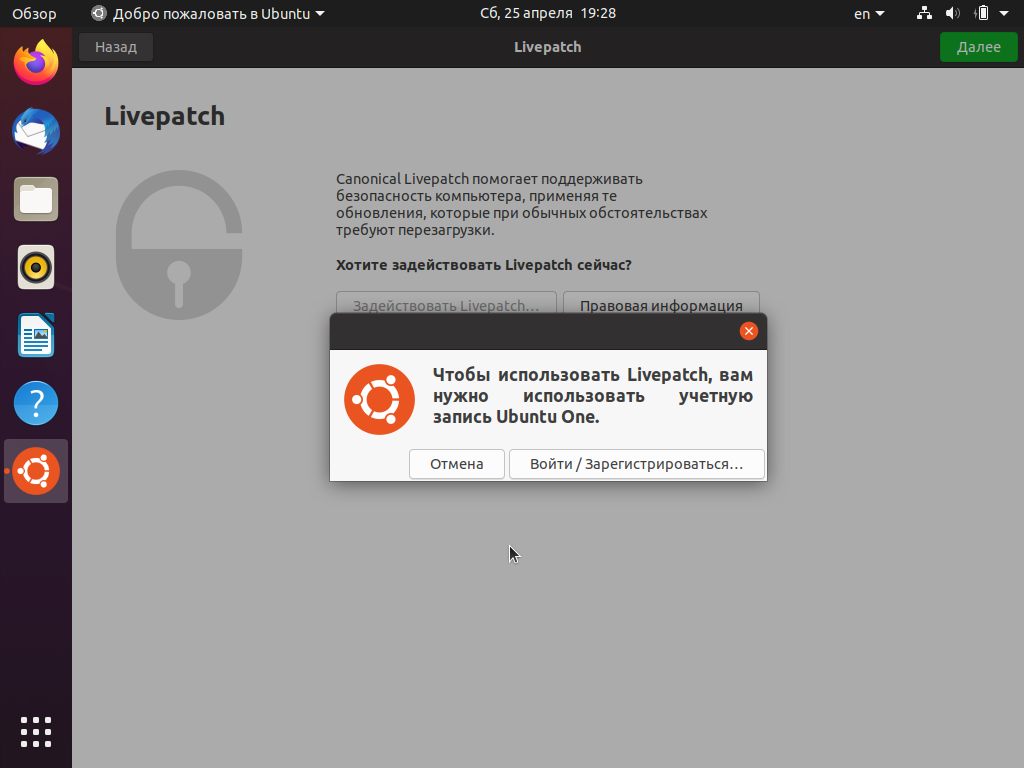Screen dimensions: 1024x768
Task: Select the Ubuntu welcome app dock icon
Action: [36, 471]
